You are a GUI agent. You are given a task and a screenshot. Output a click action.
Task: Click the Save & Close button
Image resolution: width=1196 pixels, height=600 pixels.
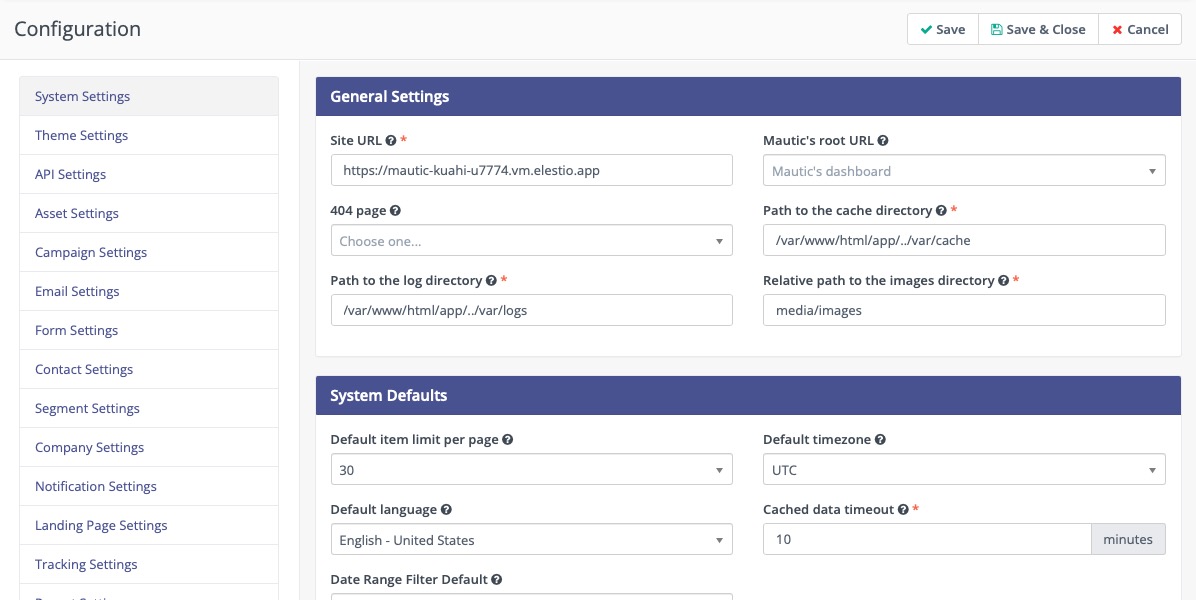(x=1038, y=29)
